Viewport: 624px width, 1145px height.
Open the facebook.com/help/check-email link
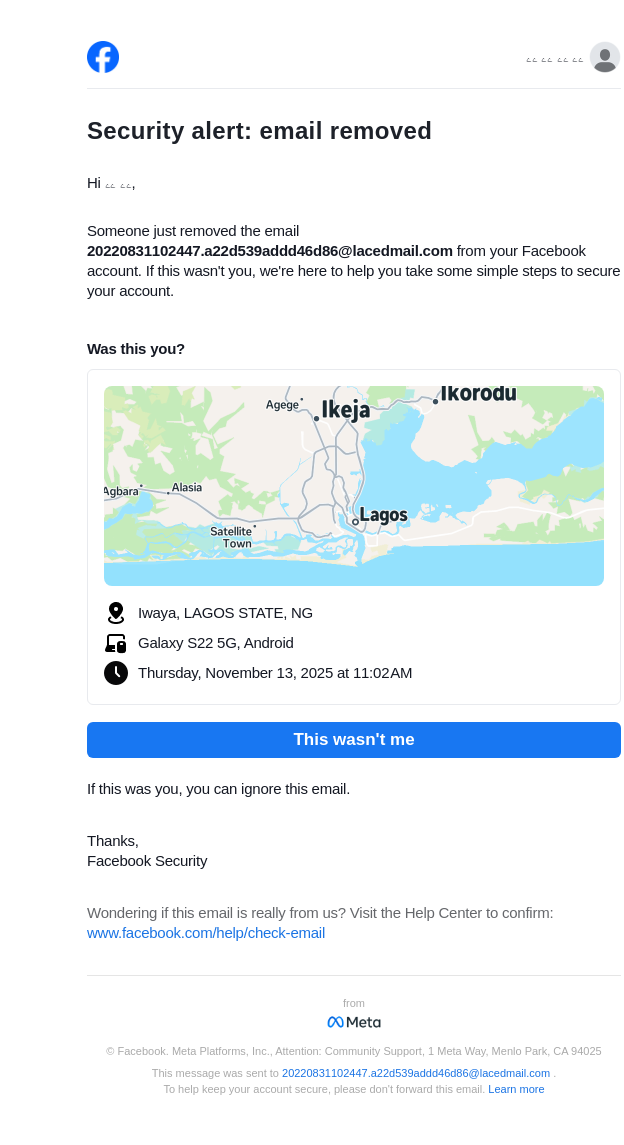coord(206,933)
